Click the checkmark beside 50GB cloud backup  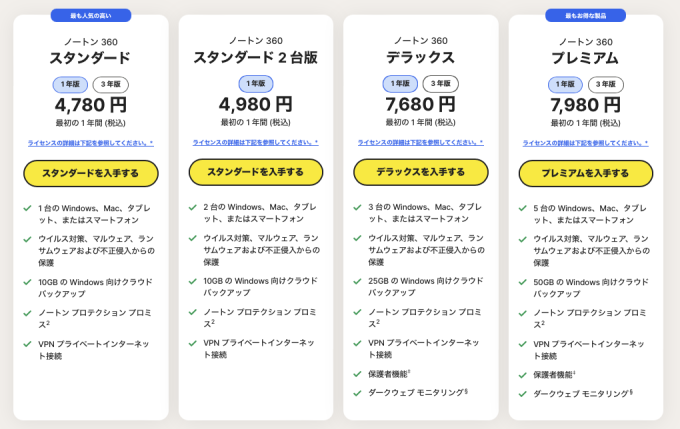point(523,282)
